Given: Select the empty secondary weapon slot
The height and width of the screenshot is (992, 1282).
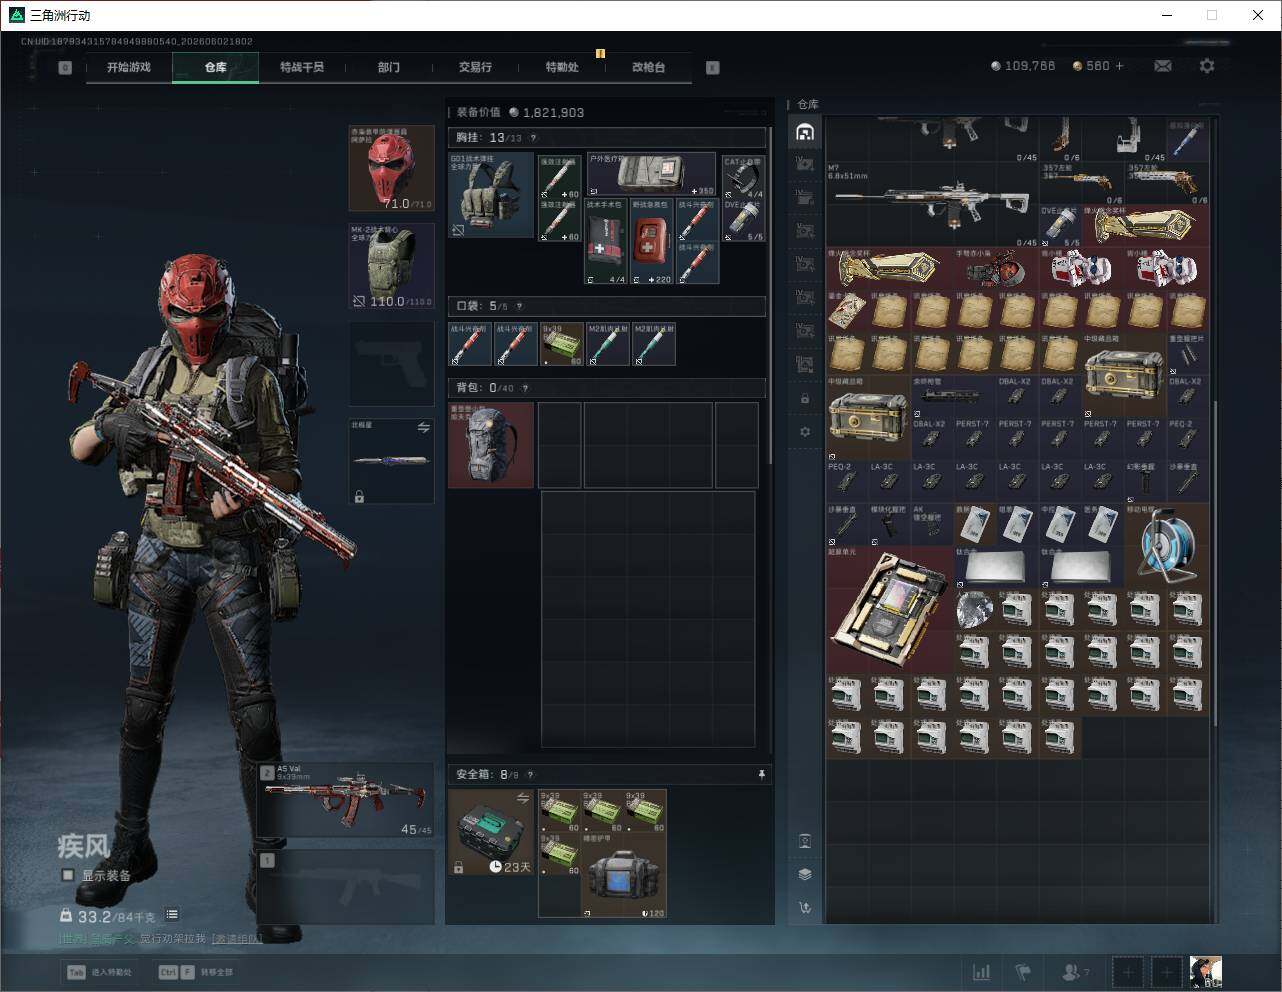Looking at the screenshot, I should pyautogui.click(x=346, y=887).
